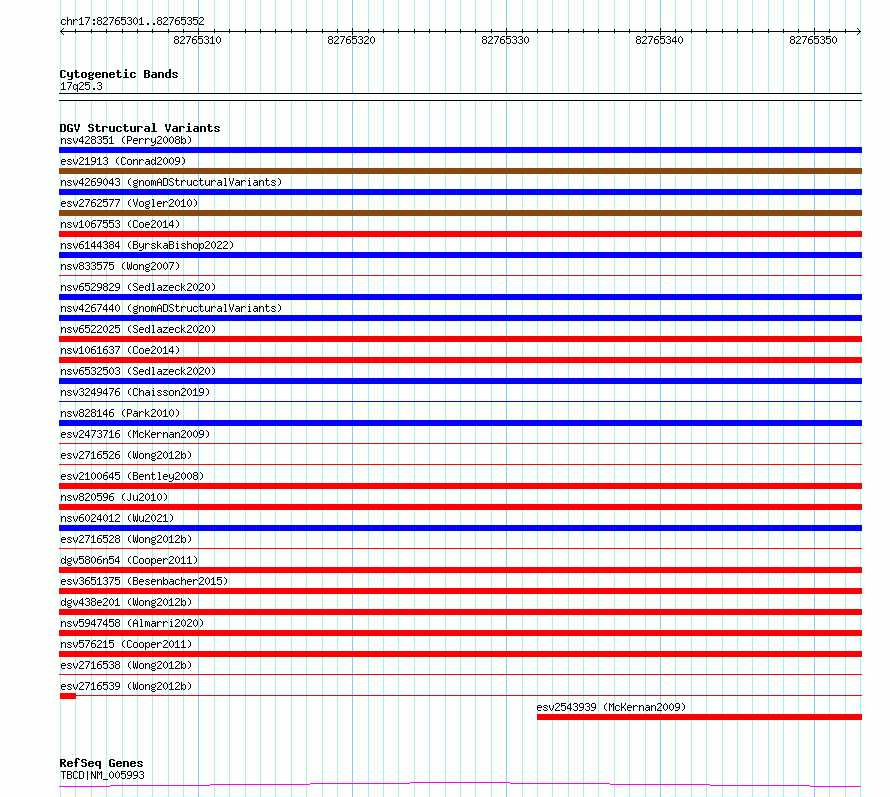Click the brown bar under esv2762577
The width and height of the screenshot is (890, 797).
(x=460, y=213)
